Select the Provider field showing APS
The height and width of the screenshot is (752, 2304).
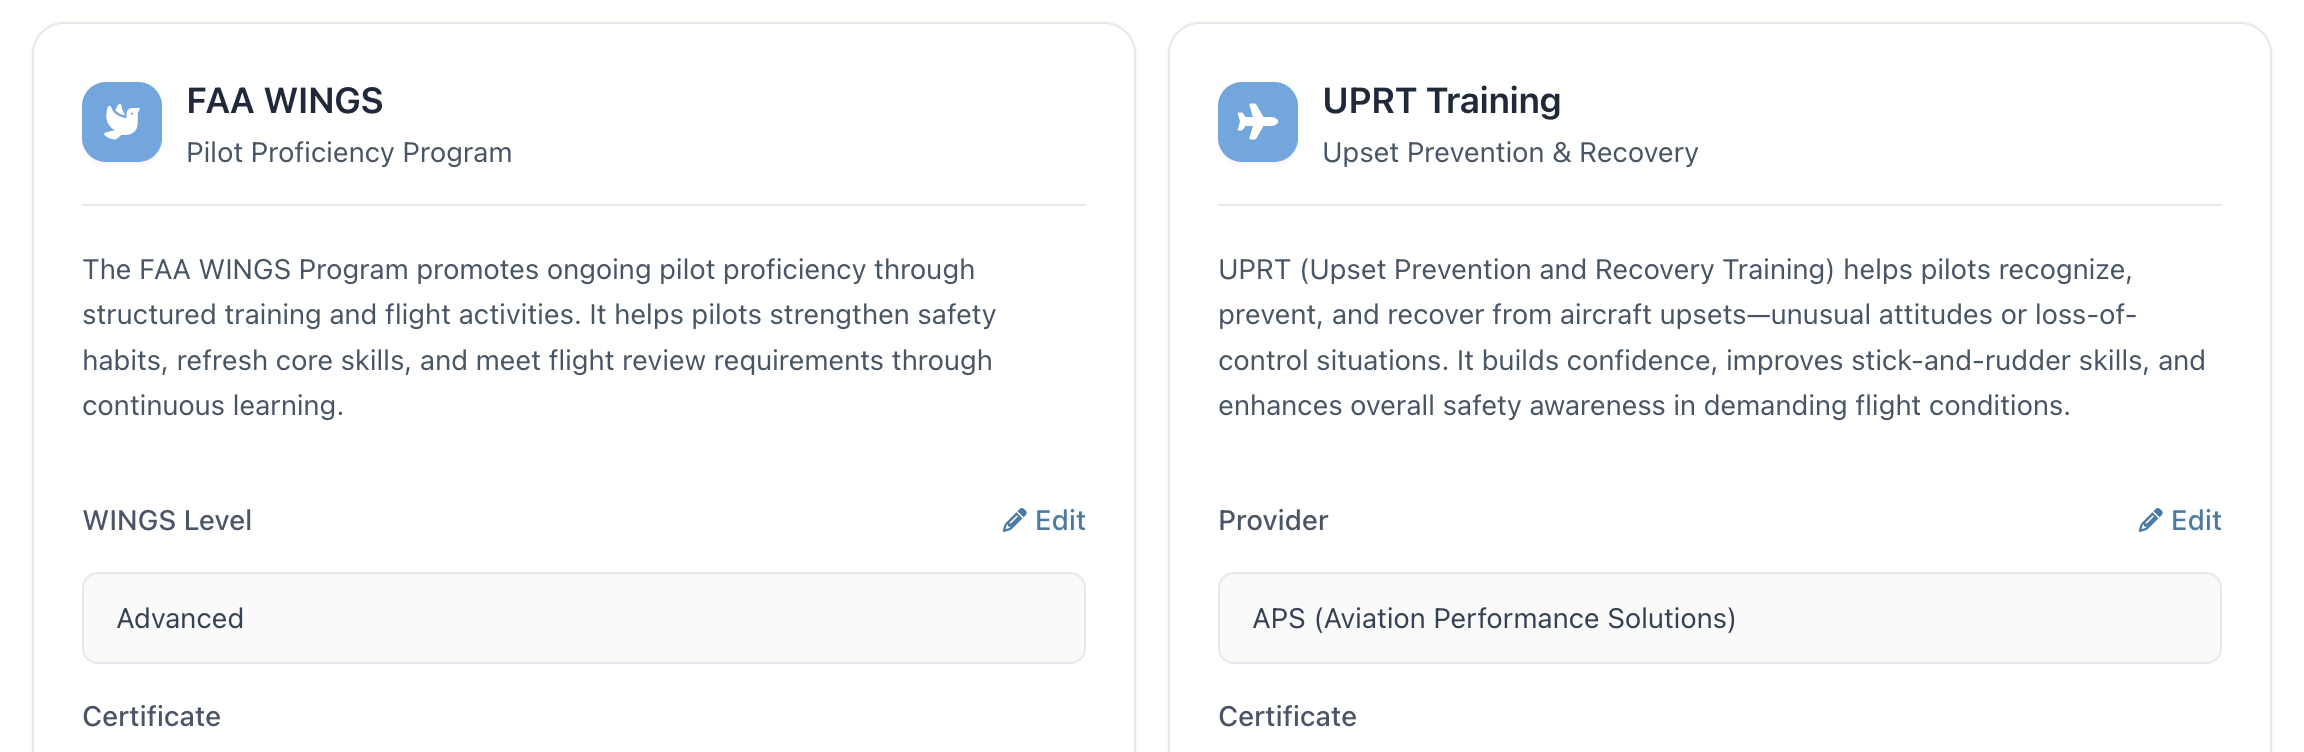[x=1719, y=618]
